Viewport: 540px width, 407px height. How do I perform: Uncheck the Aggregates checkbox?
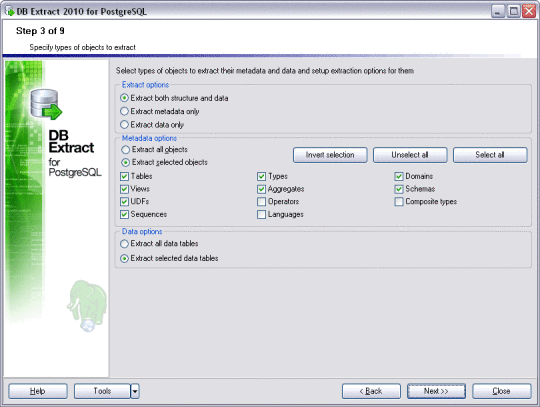coord(261,189)
